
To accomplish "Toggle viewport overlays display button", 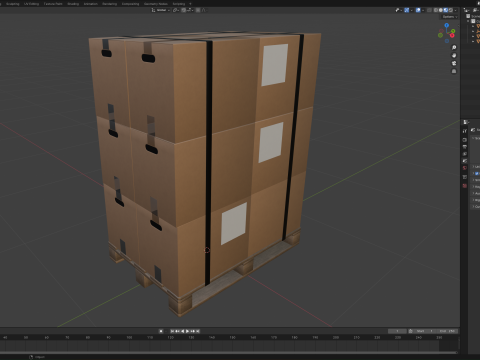I will click(x=418, y=10).
